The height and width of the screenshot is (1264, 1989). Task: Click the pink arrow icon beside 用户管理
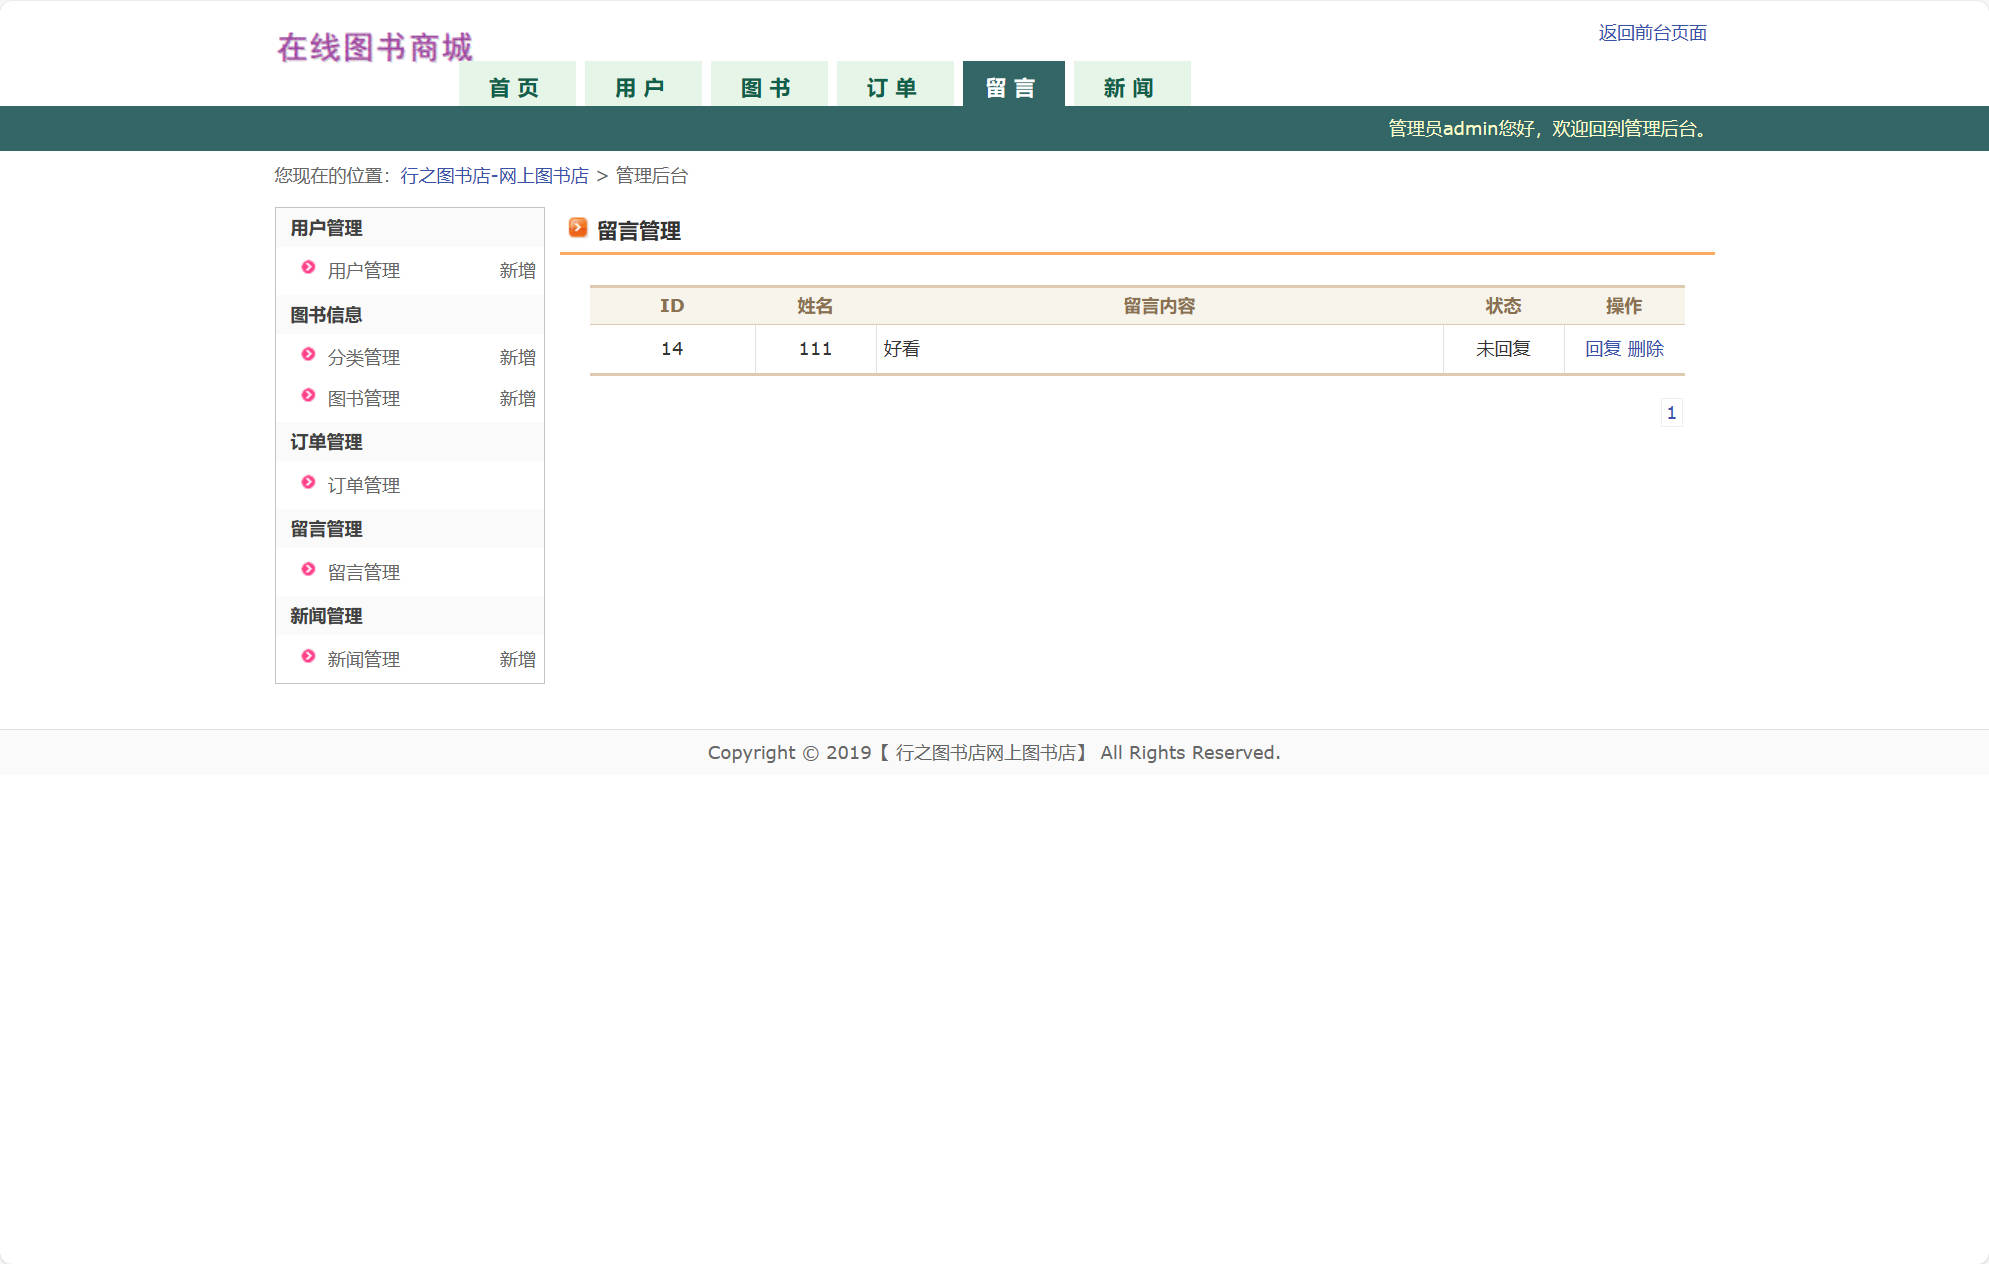[307, 268]
